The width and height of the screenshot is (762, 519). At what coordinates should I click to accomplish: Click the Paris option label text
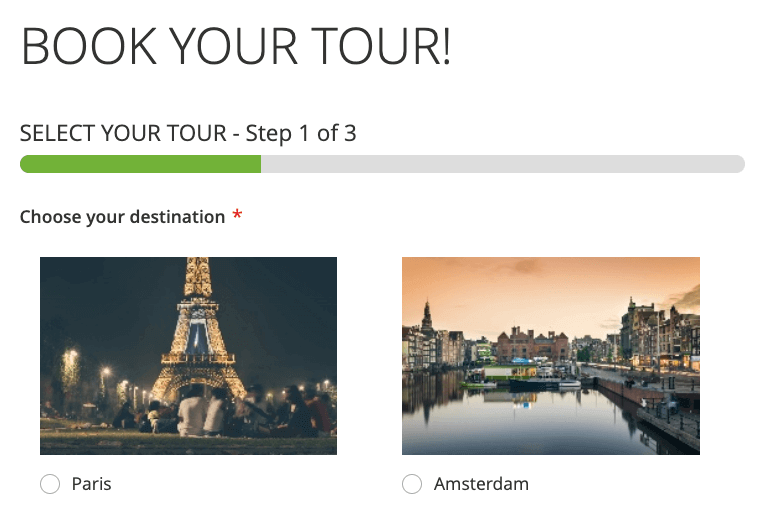coord(91,485)
